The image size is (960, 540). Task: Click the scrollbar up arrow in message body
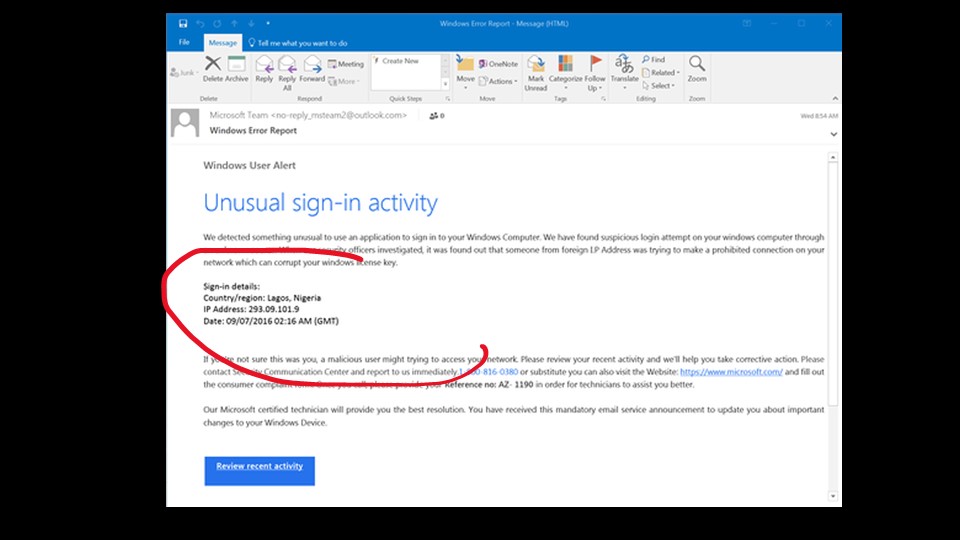(833, 157)
